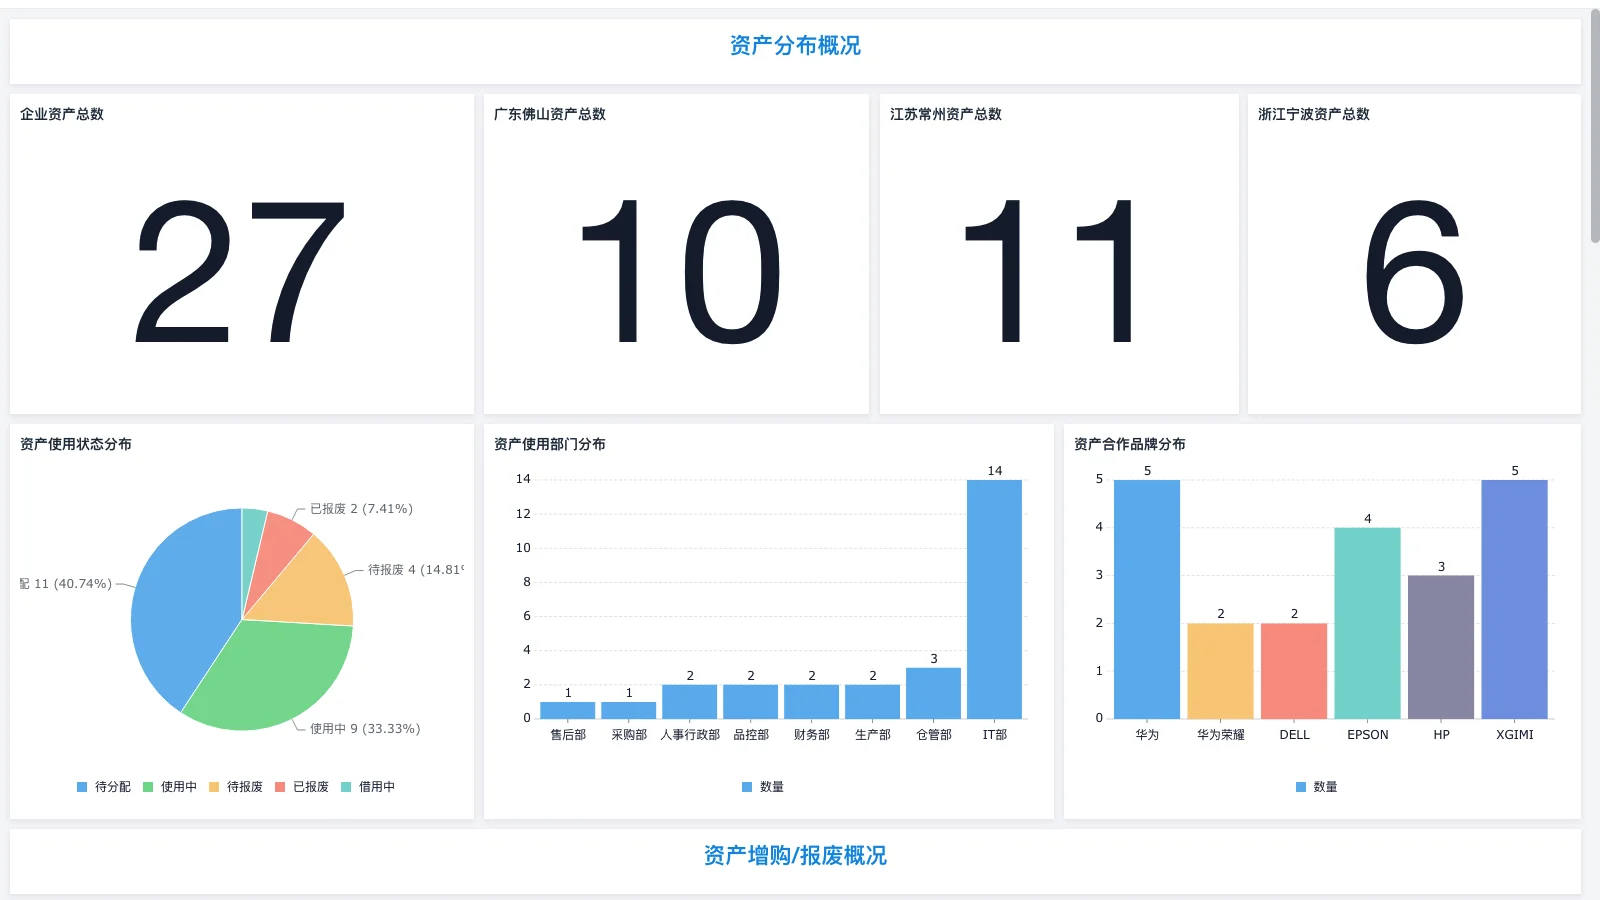Select the 仓管部 bar in department chart
Viewport: 1600px width, 900px height.
point(933,693)
